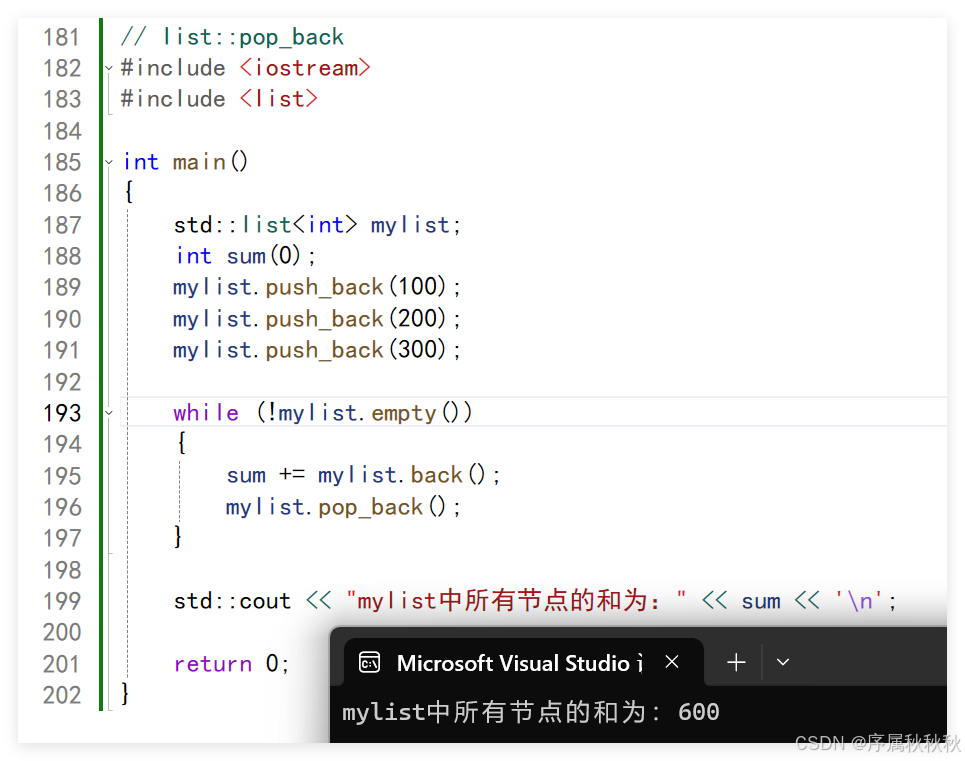Screen dimensions: 965x761
Task: Click console output text 'mylist中所有节点的和为：'
Action: (x=501, y=712)
